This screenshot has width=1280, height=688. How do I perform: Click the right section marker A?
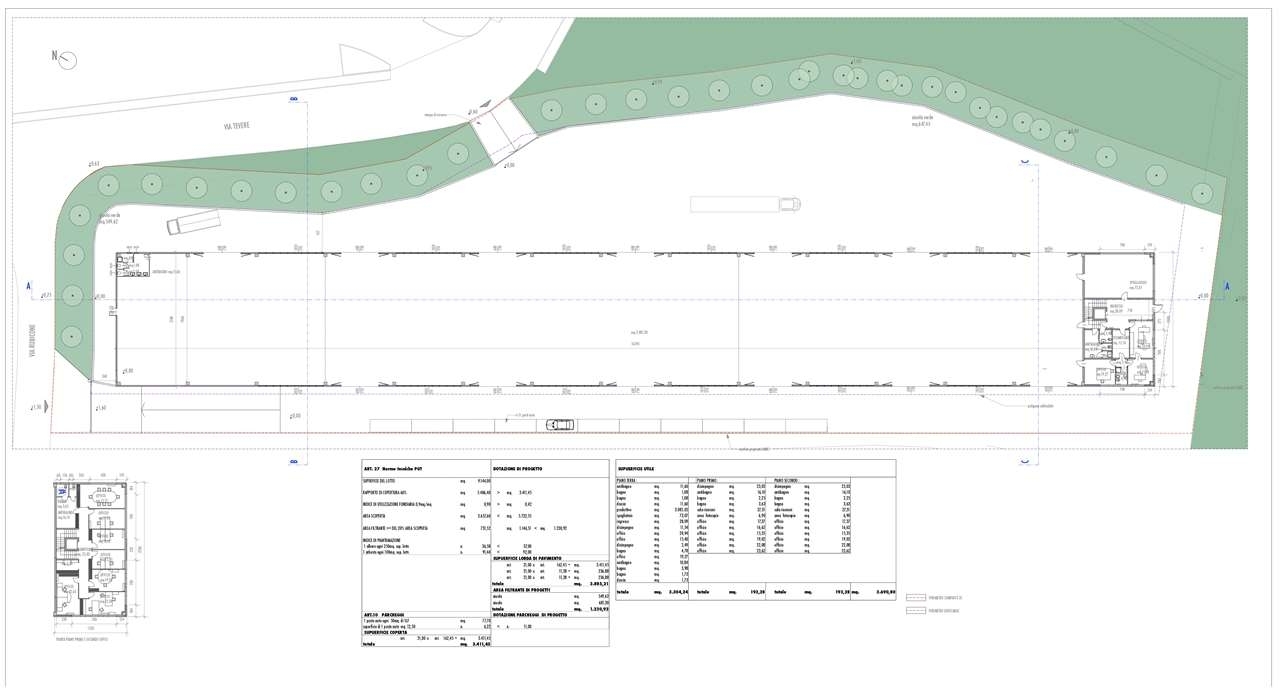(x=1229, y=287)
